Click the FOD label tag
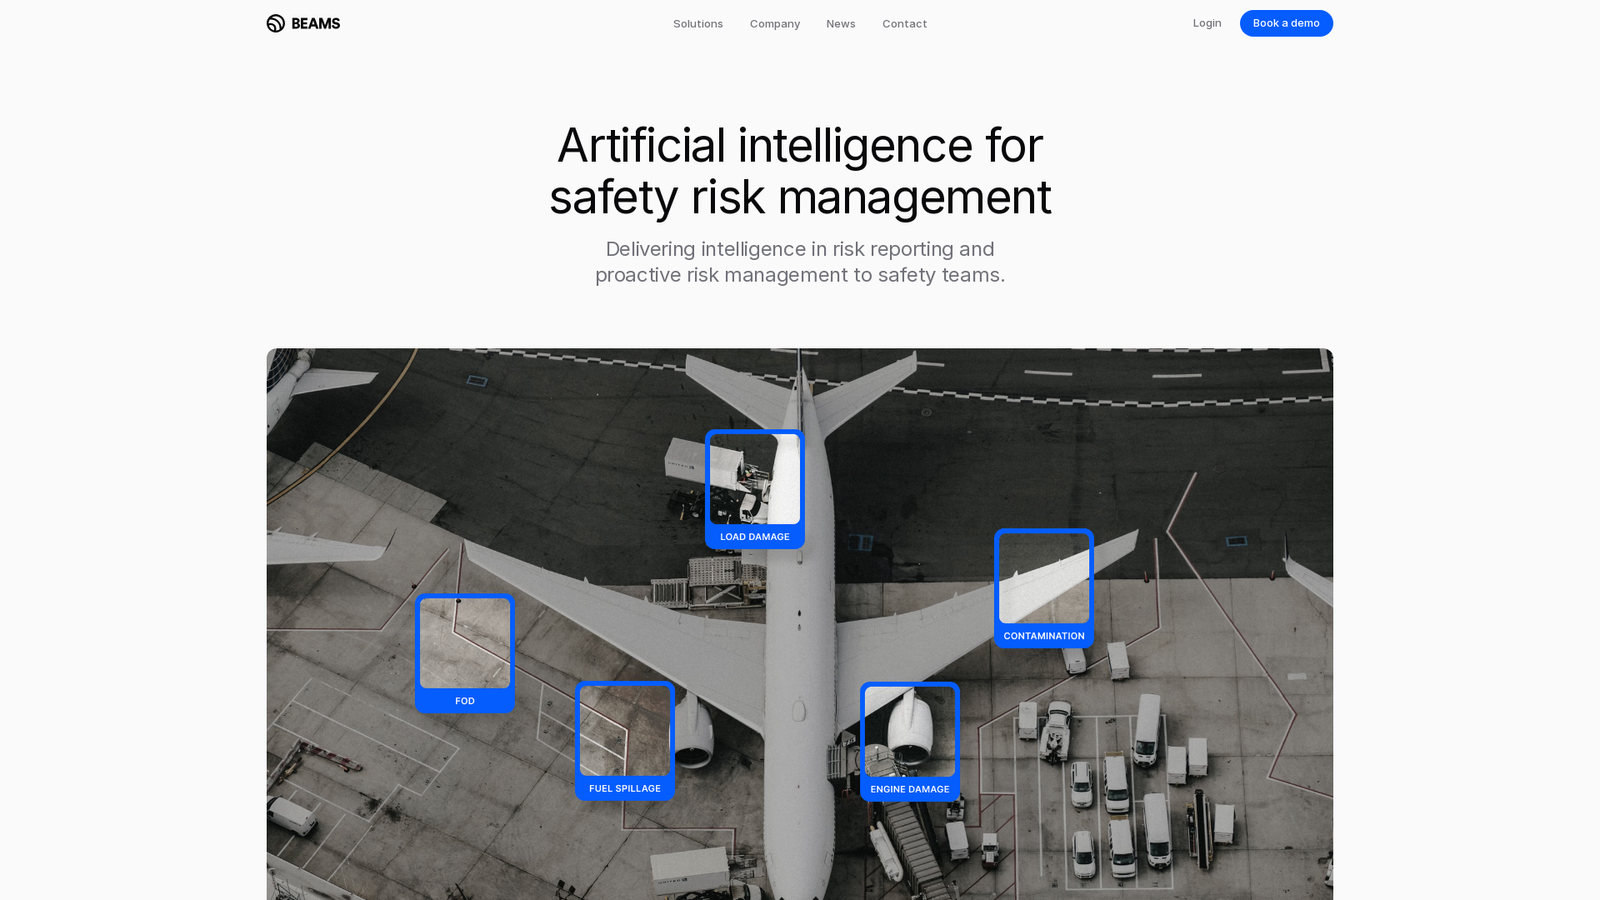The height and width of the screenshot is (900, 1600). 465,701
